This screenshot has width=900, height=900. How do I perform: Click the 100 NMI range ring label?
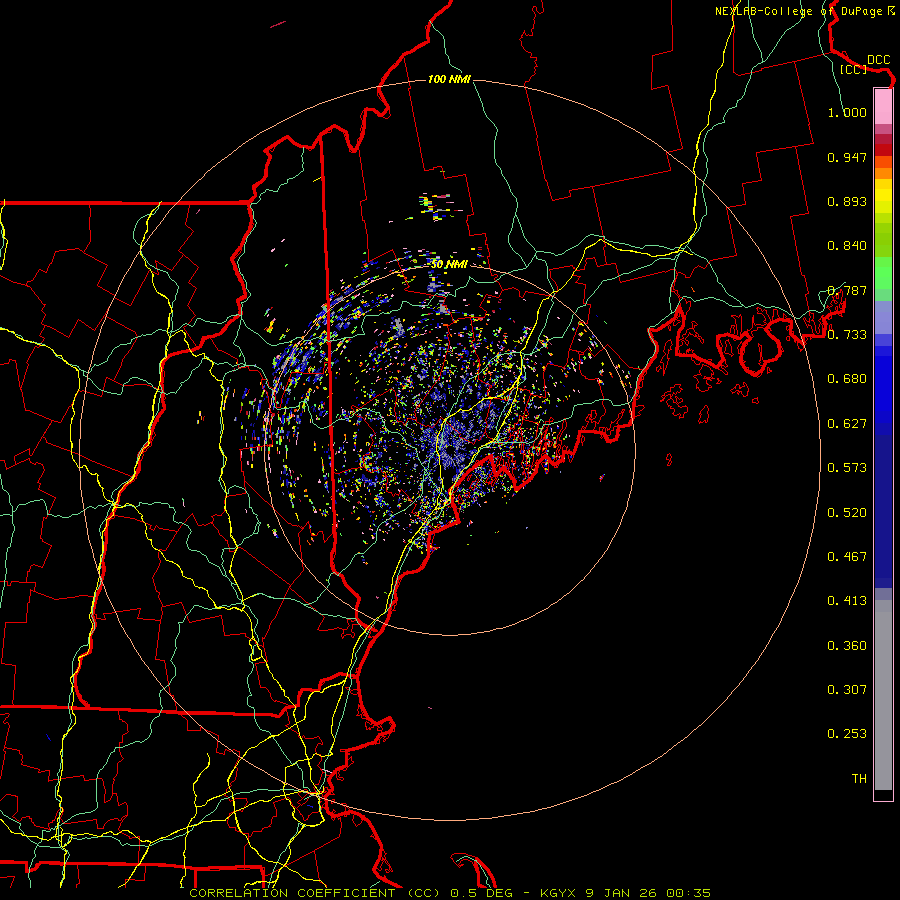coord(449,79)
